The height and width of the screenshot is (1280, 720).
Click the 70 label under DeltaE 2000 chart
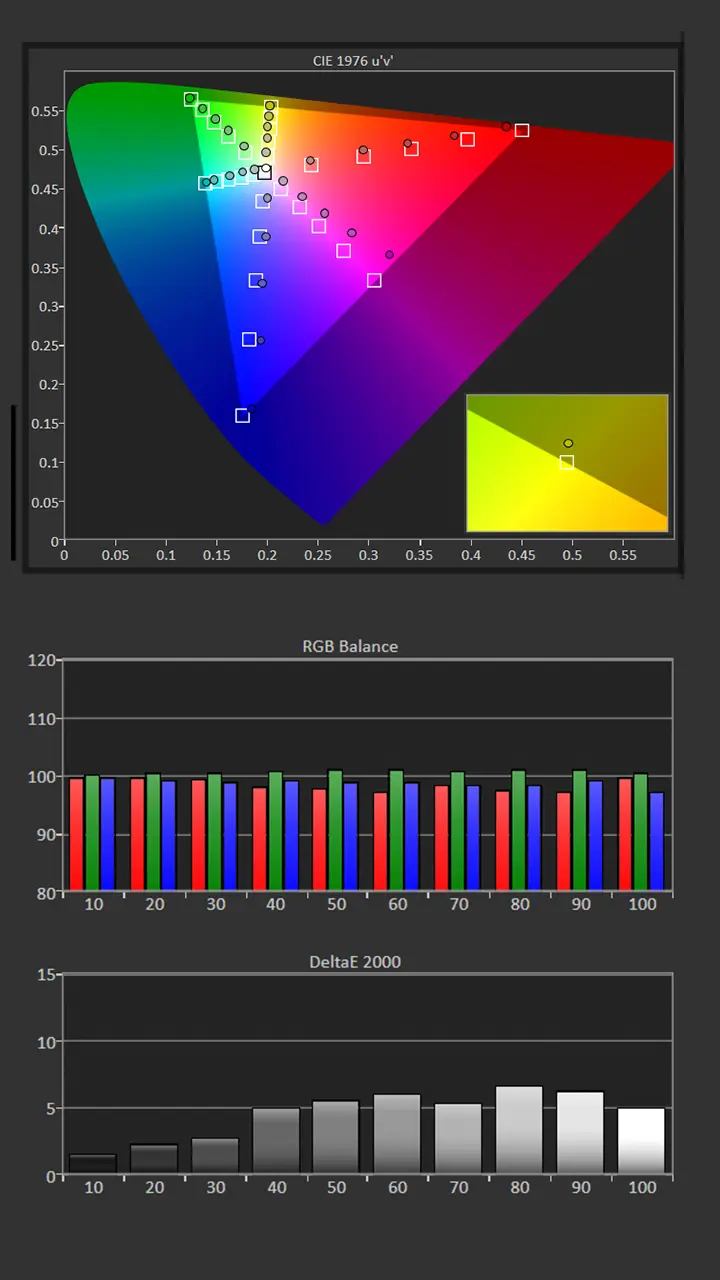click(459, 1187)
